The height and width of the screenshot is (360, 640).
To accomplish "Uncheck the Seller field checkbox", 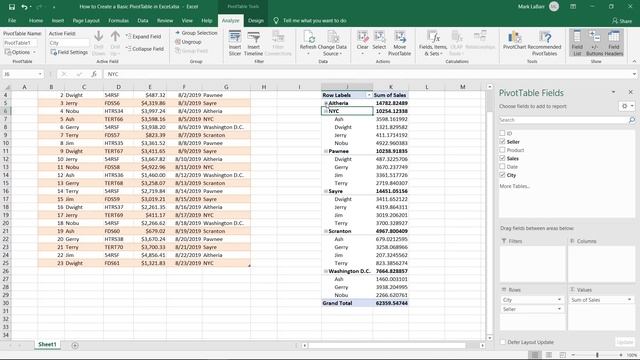I will tap(502, 142).
